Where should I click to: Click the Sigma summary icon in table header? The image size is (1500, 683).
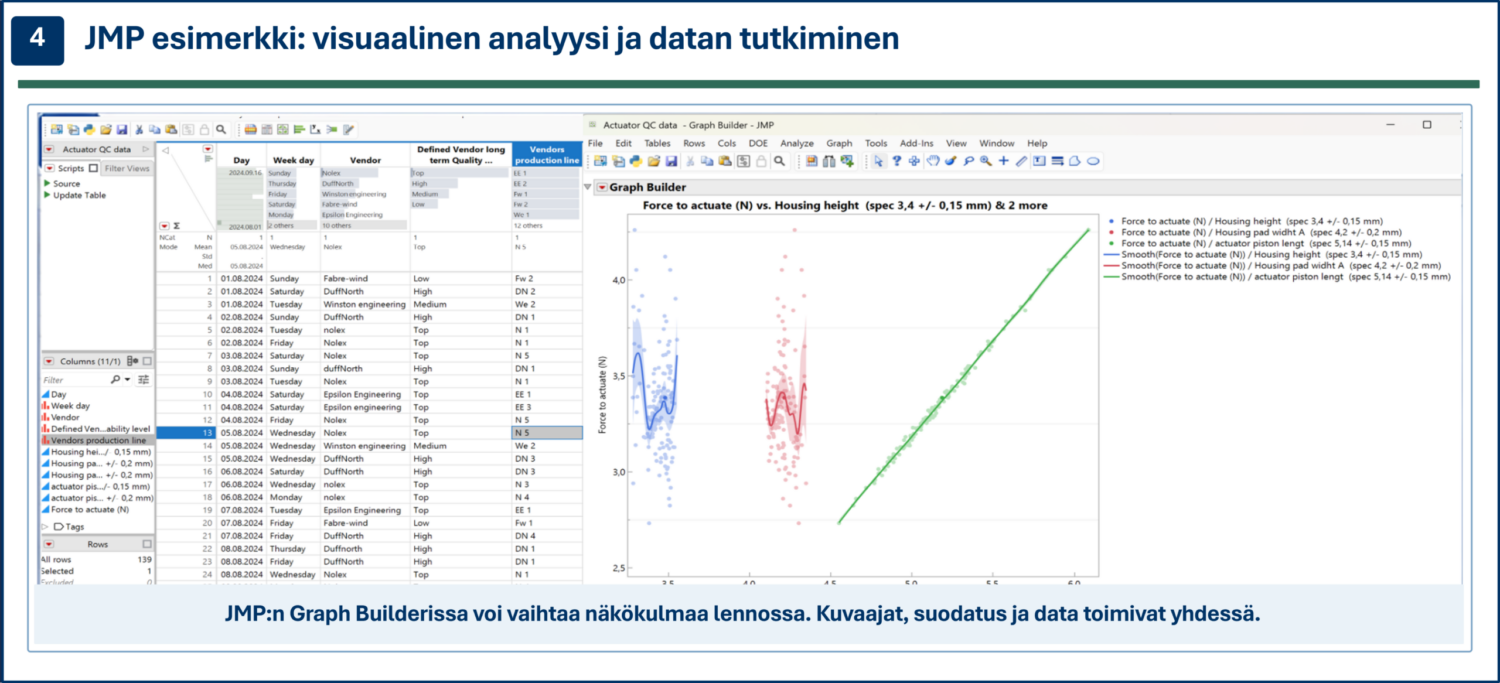176,226
